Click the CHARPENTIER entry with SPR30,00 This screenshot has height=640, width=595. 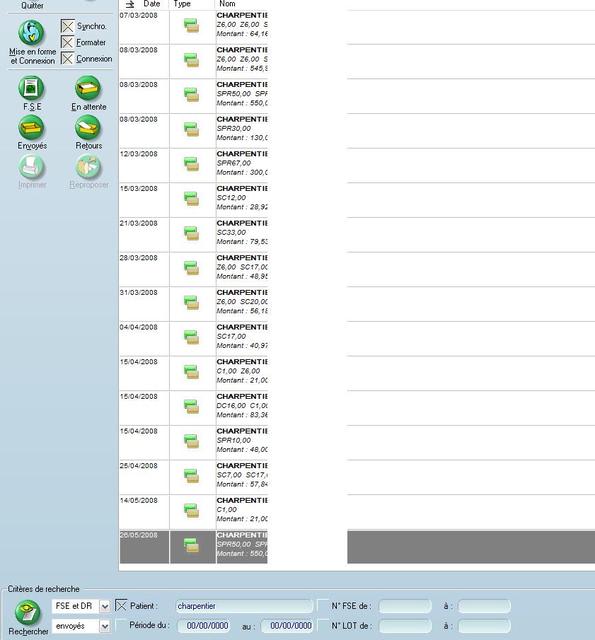[242, 129]
